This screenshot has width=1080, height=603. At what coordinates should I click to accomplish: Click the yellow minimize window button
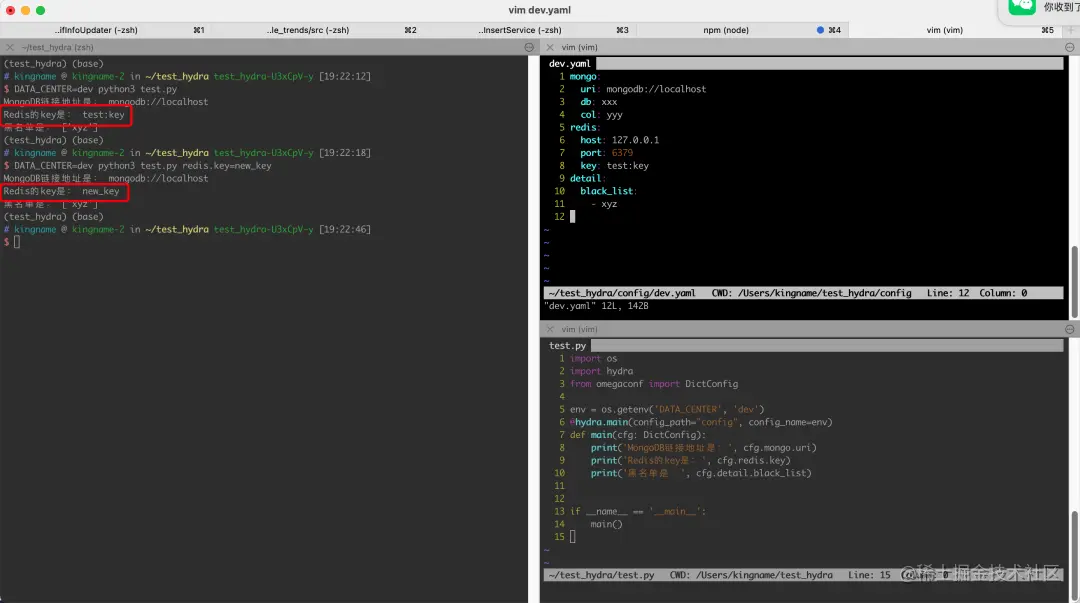25,10
